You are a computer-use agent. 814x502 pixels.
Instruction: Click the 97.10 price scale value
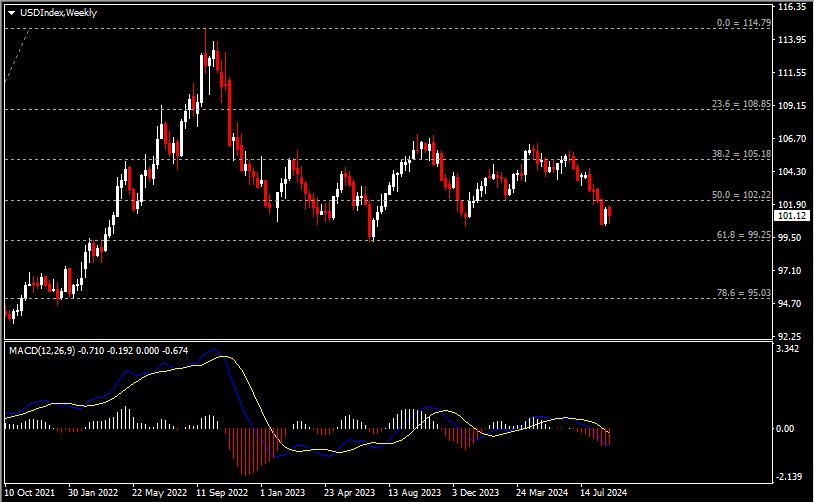coord(790,270)
